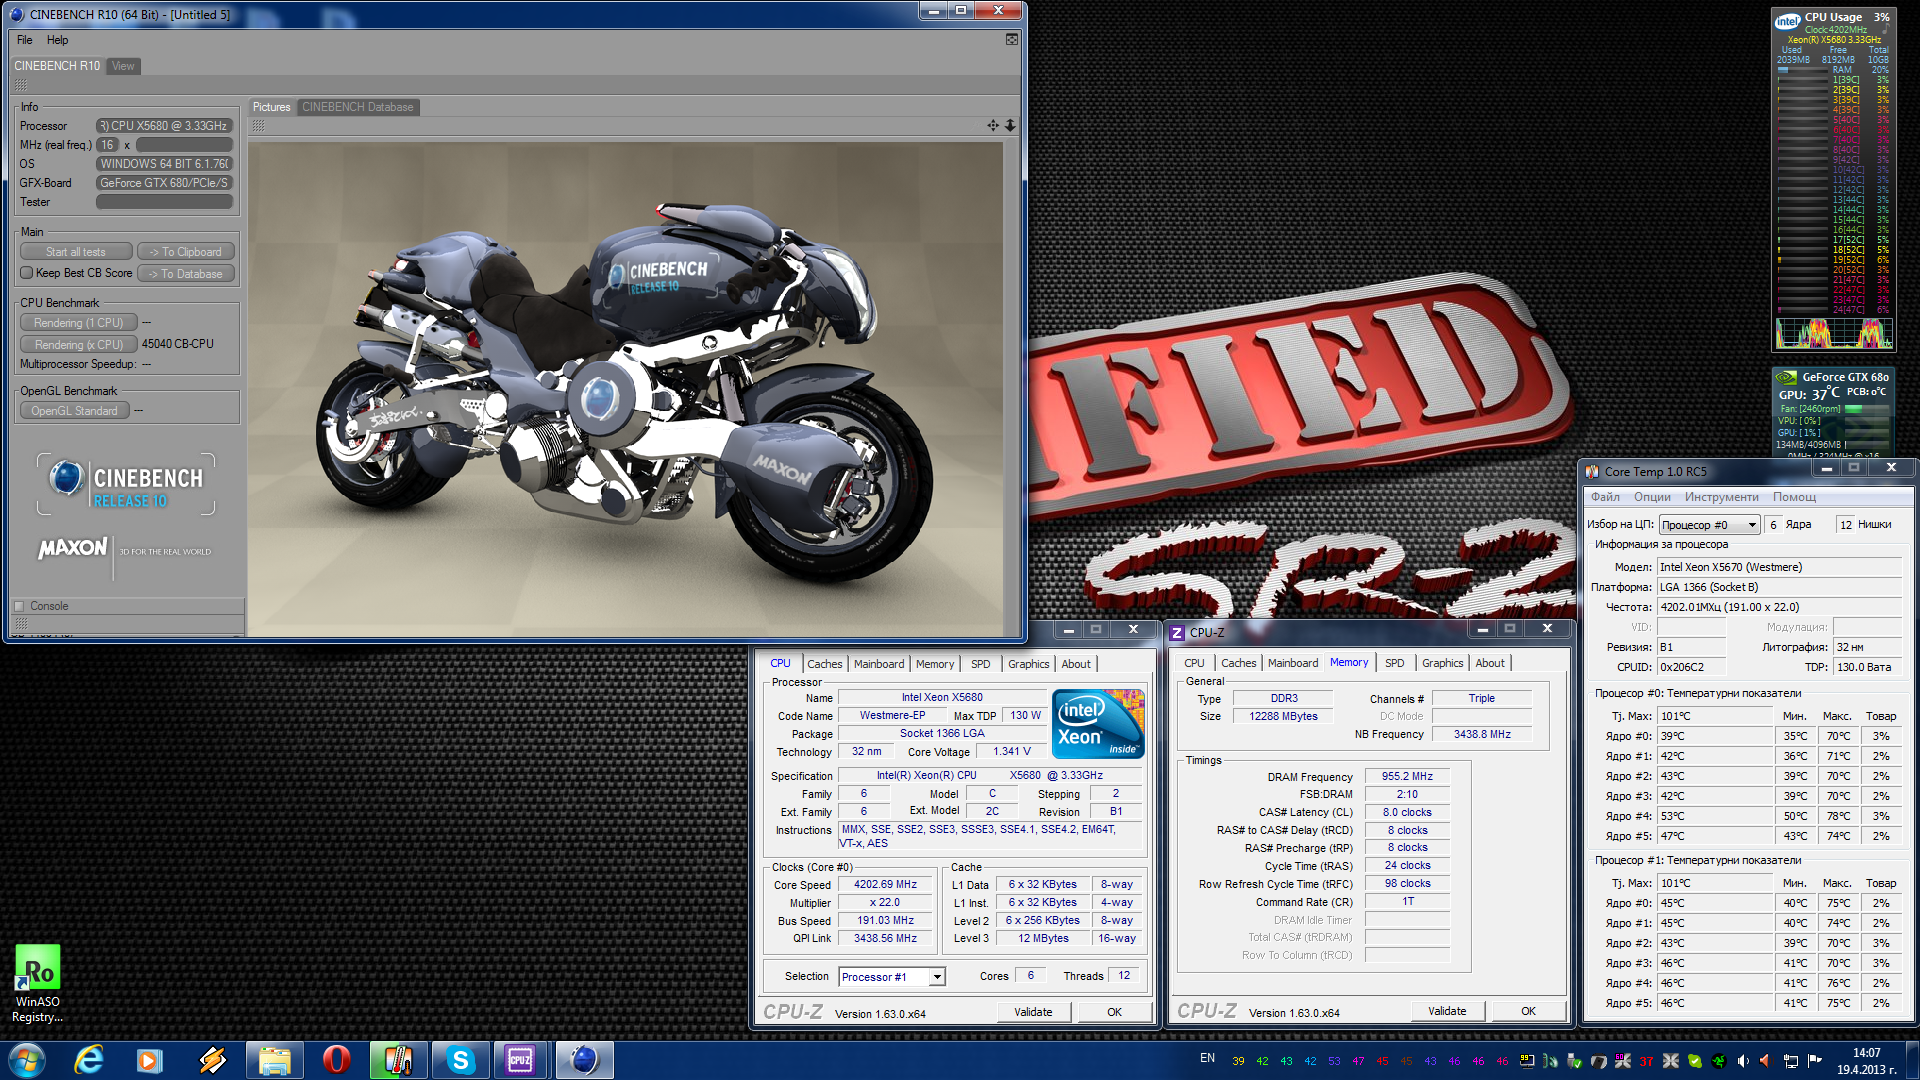Click the To Database button

coord(186,274)
